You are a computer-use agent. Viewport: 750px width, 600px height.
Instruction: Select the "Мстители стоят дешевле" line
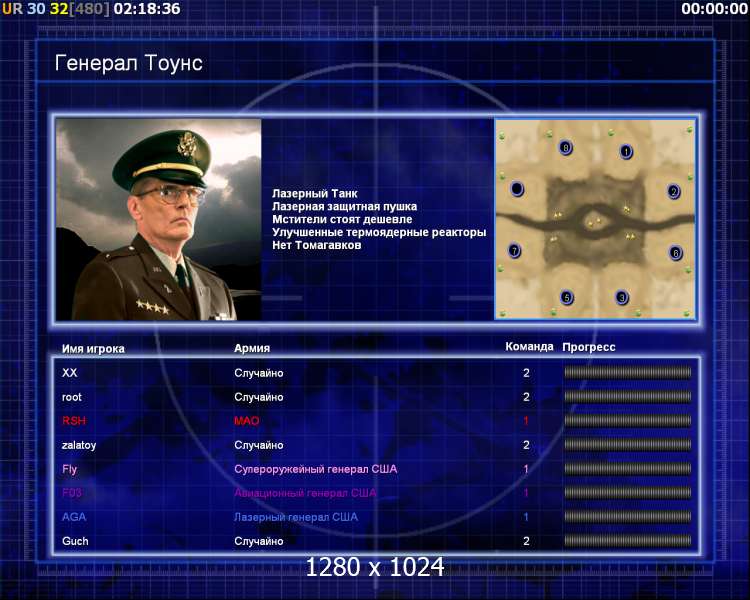point(342,219)
